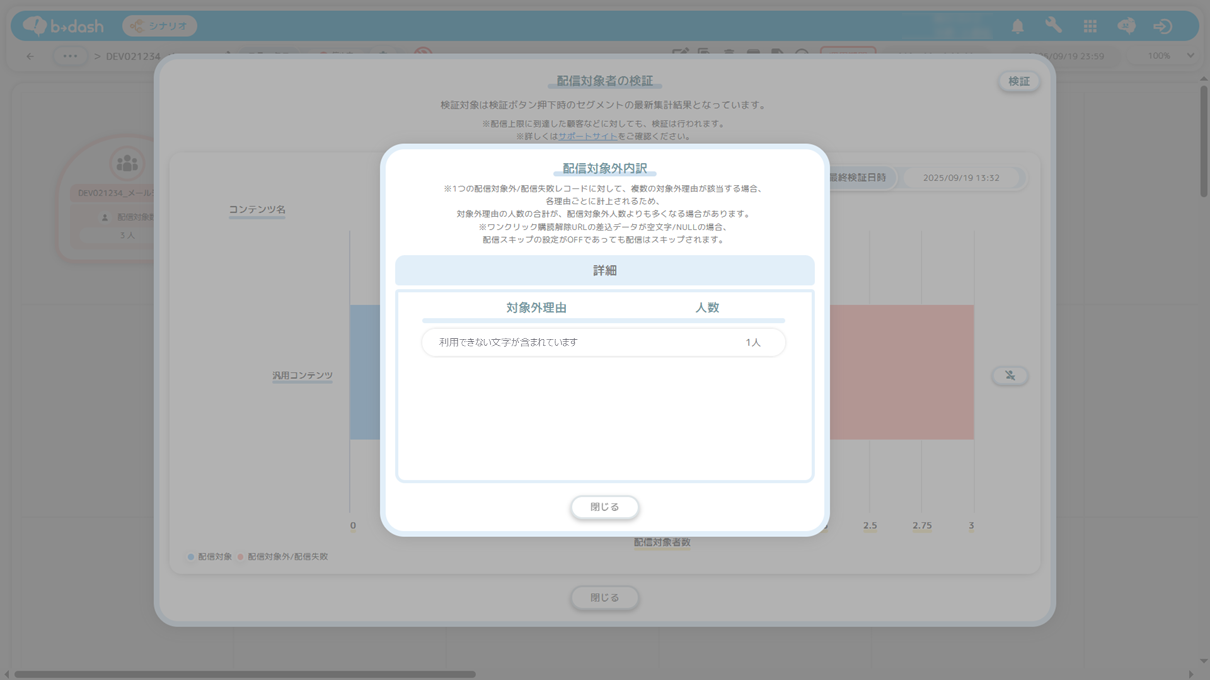Expand the 100% zoom dropdown
This screenshot has height=680, width=1210.
coord(1168,56)
